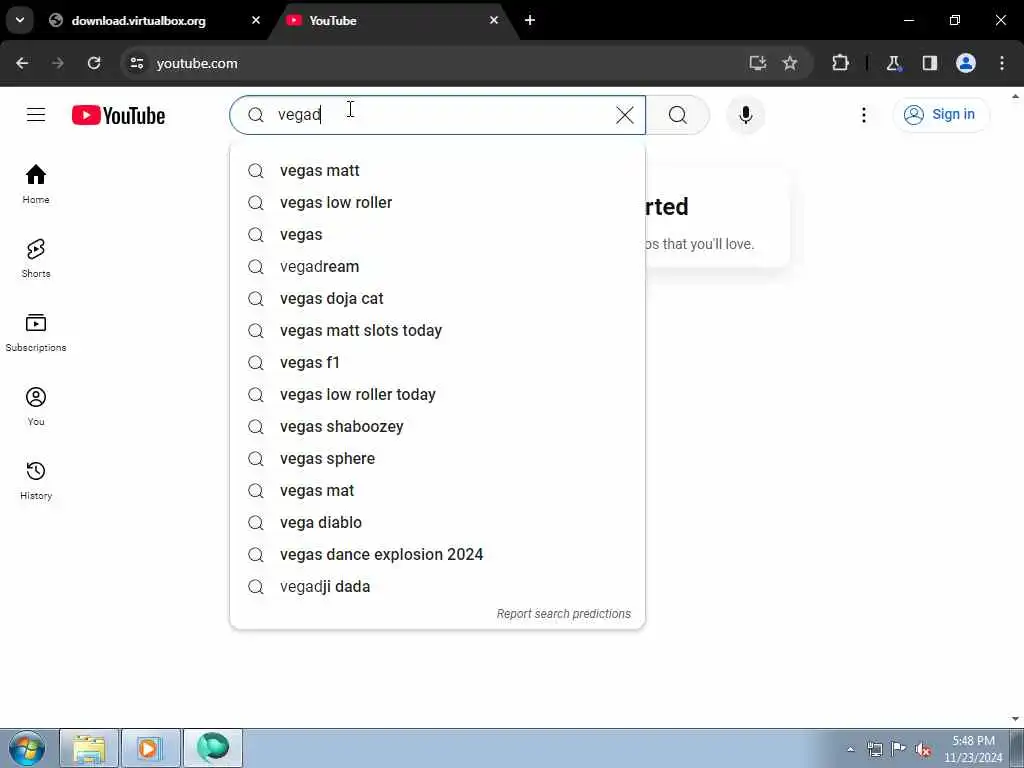
Task: Pick the 'vegas doja cat' suggestion
Action: pos(438,298)
